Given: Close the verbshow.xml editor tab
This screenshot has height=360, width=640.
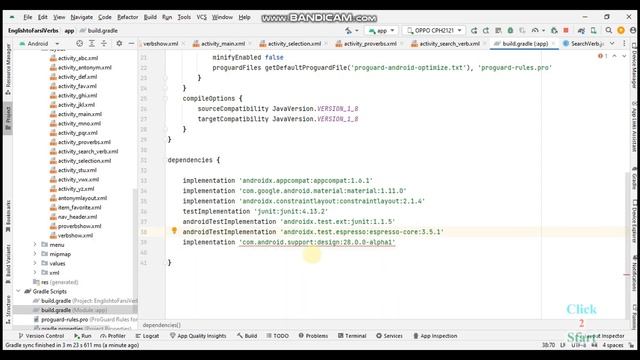Looking at the screenshot, I should tap(183, 44).
